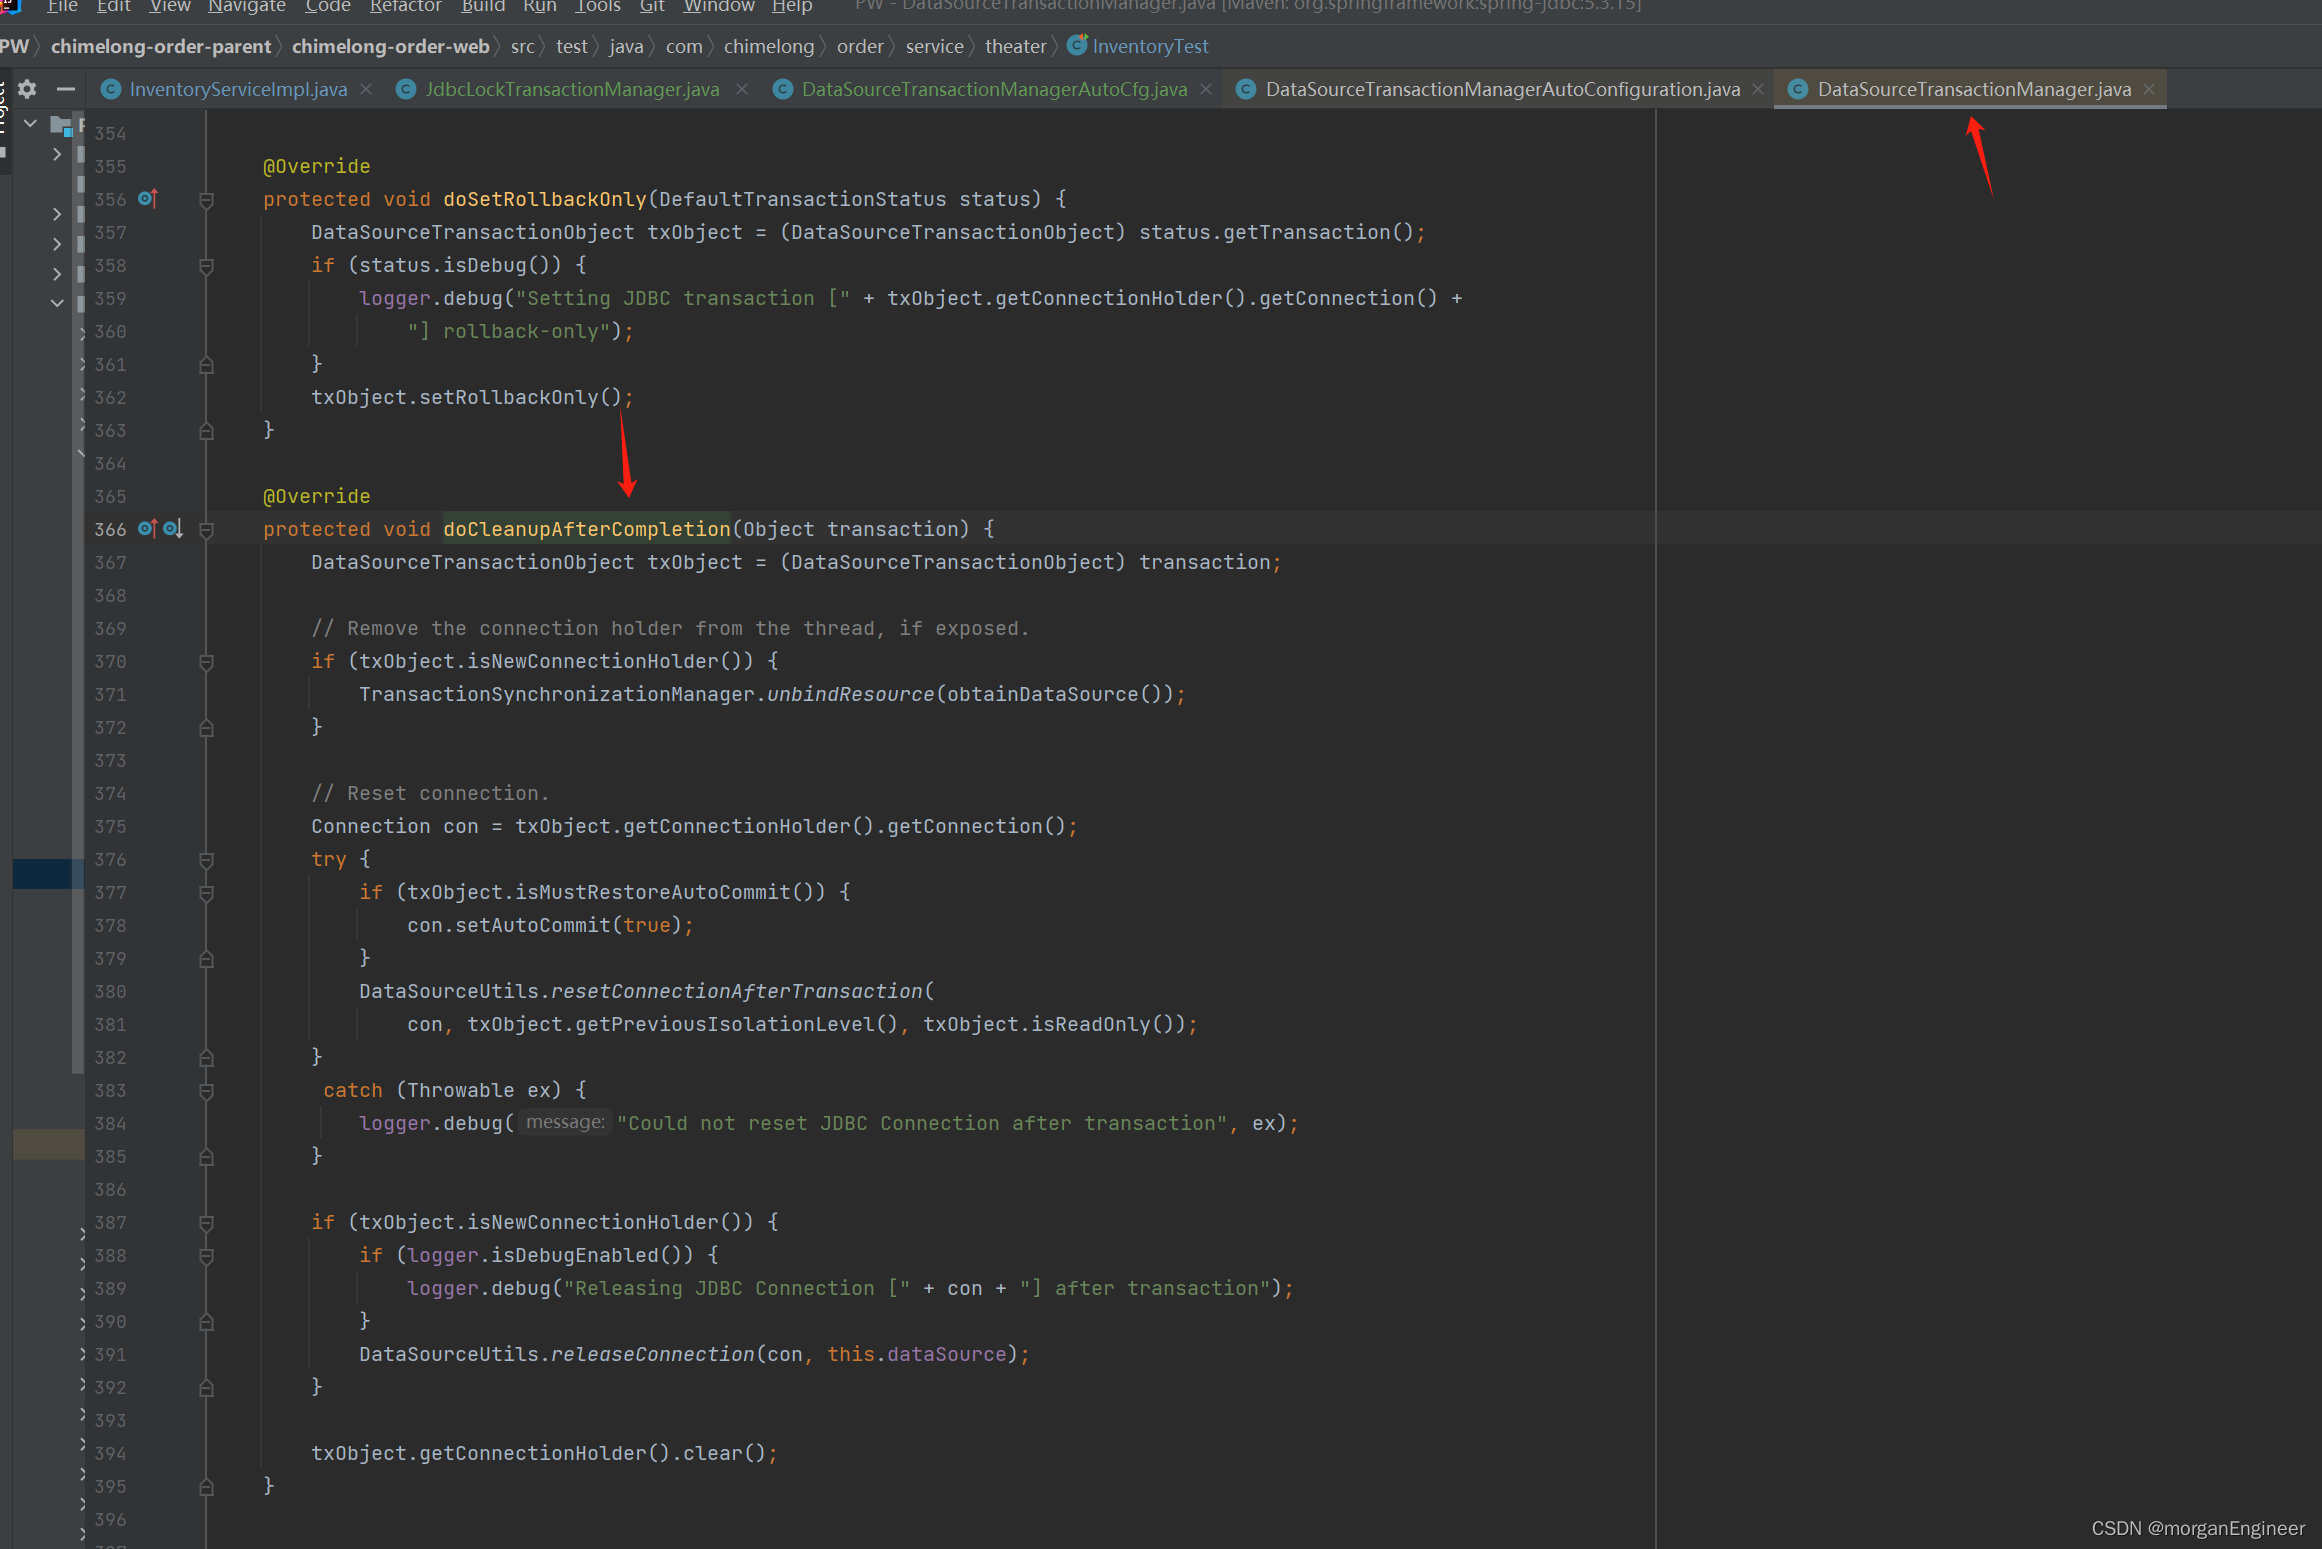The image size is (2322, 1549).
Task: Close the InventoryServiceImpl.java tab
Action: [x=366, y=90]
